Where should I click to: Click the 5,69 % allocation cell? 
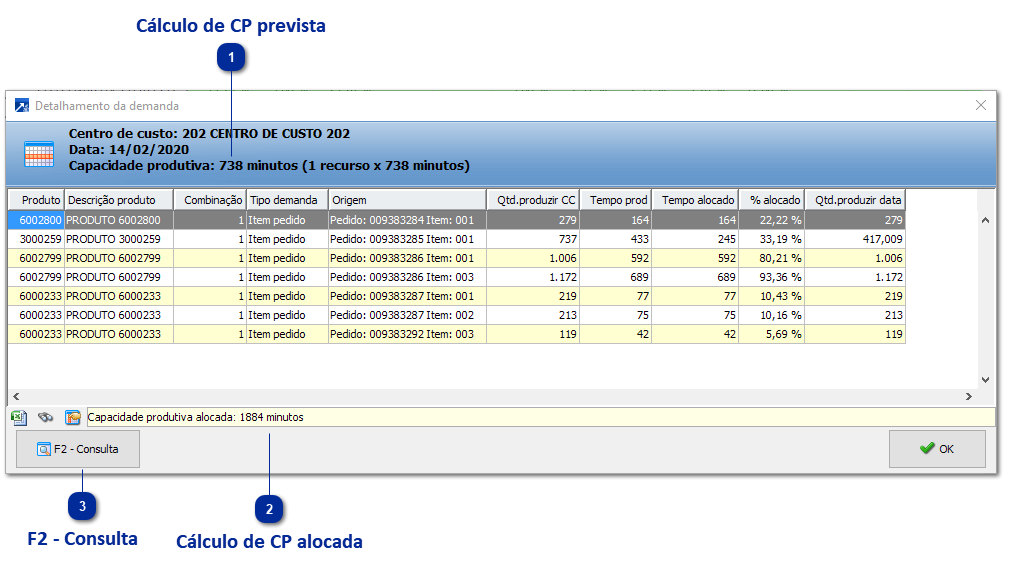[x=772, y=334]
